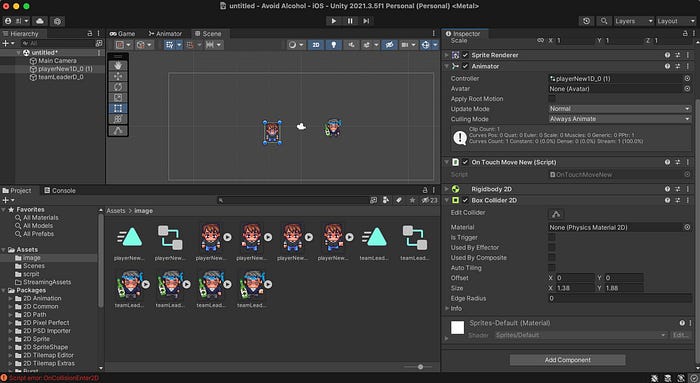Activate the Rect tool in scene overlay
700x383 pixels.
118,108
